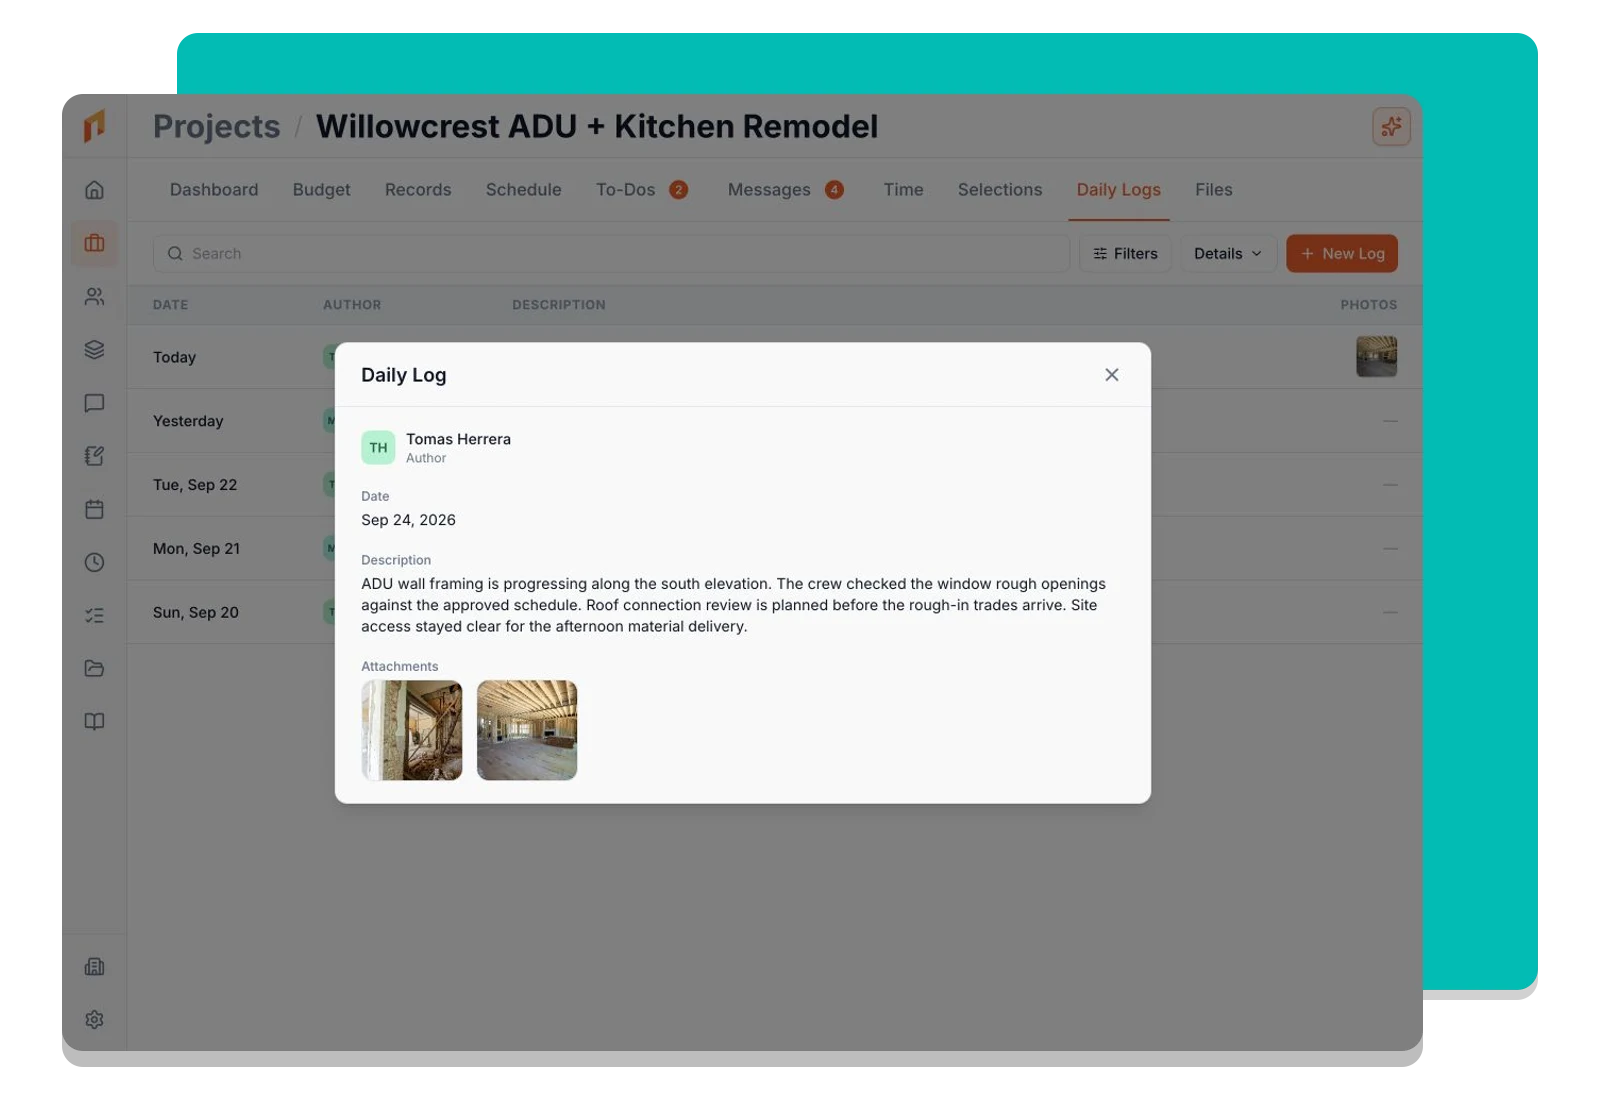Open the photo thumbnail in Today row

pyautogui.click(x=1376, y=357)
